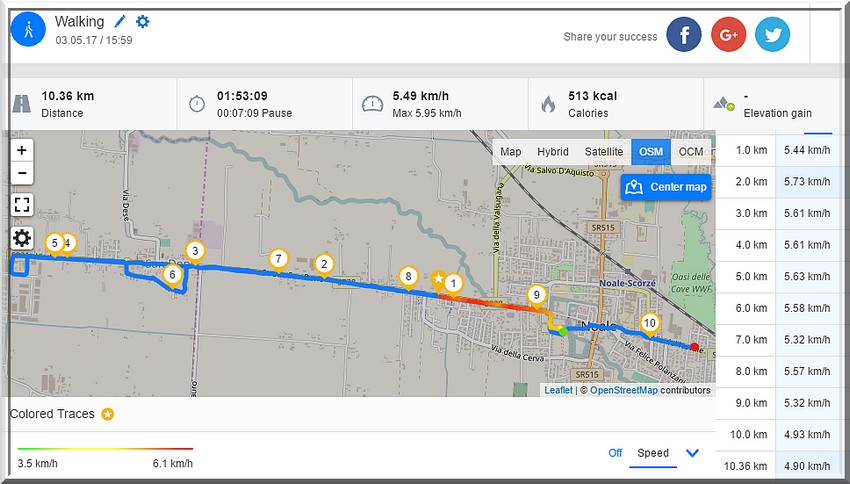The width and height of the screenshot is (850, 484).
Task: Expand the colored traces options chevron
Action: tap(692, 453)
